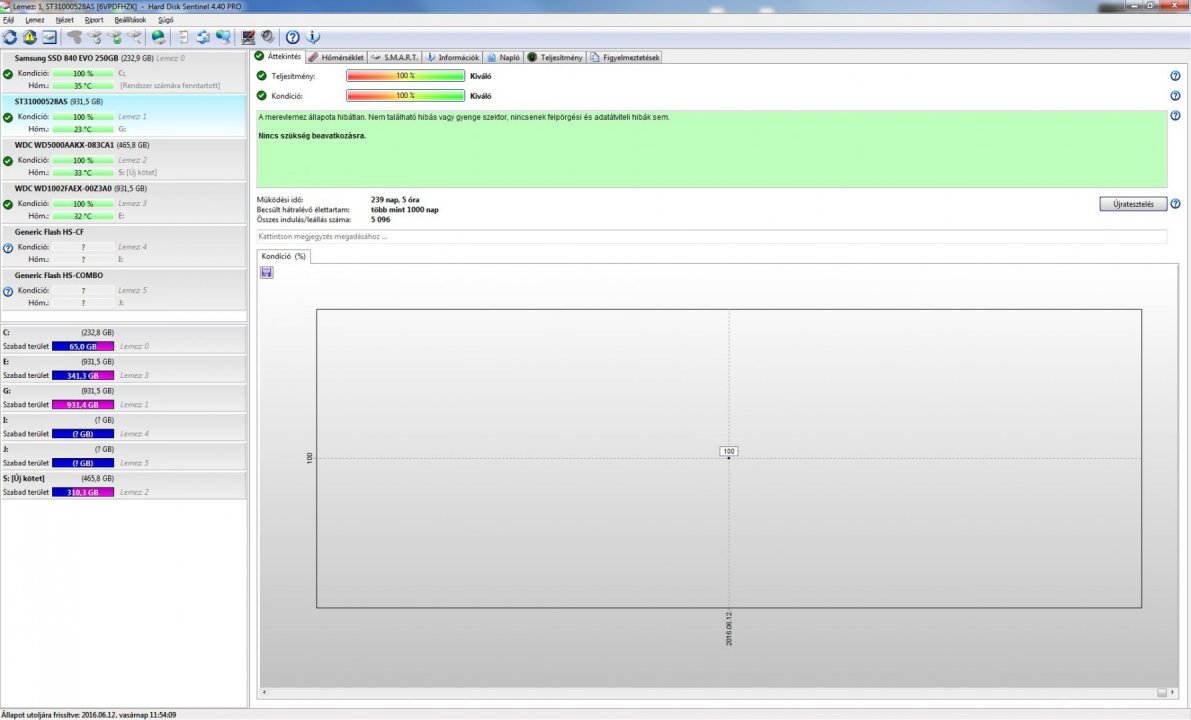Click the comment field 'Kattintson megjegyzés megadásához'

(x=711, y=237)
